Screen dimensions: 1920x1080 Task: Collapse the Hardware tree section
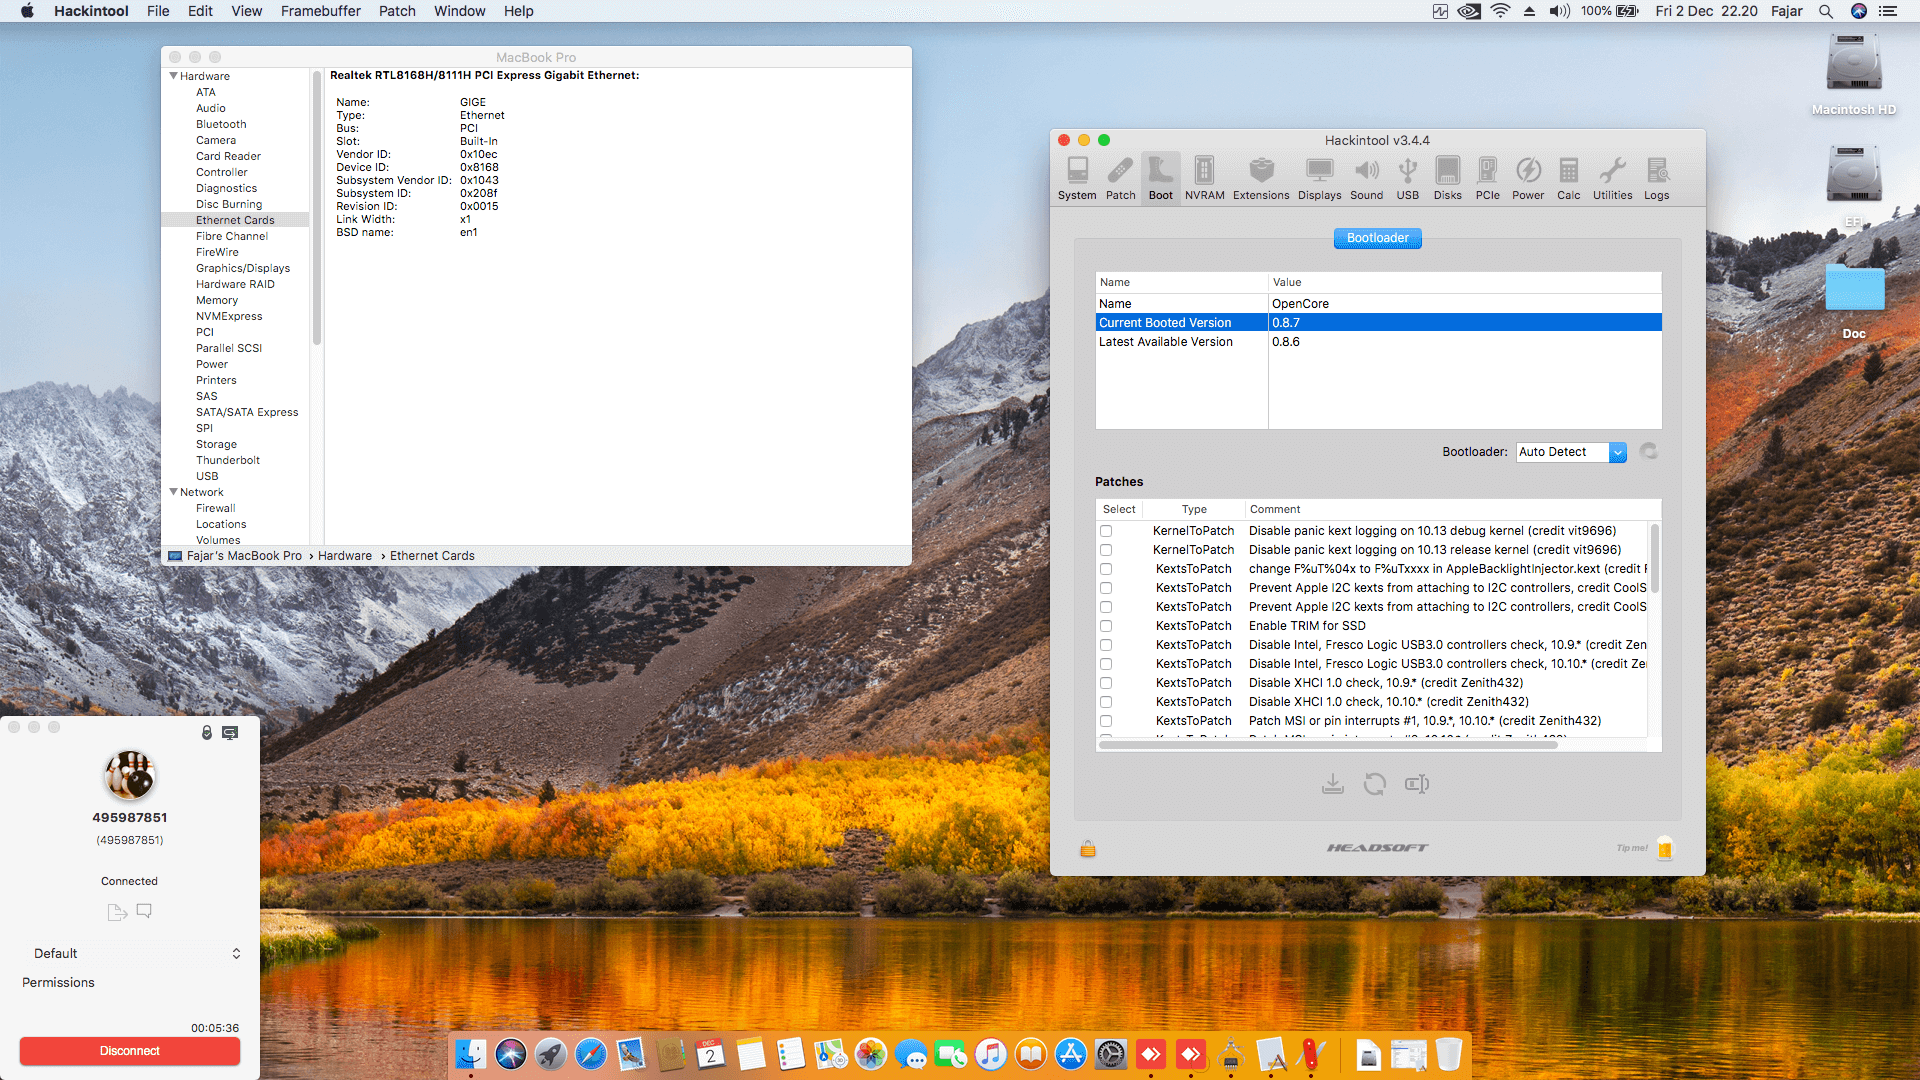174,76
